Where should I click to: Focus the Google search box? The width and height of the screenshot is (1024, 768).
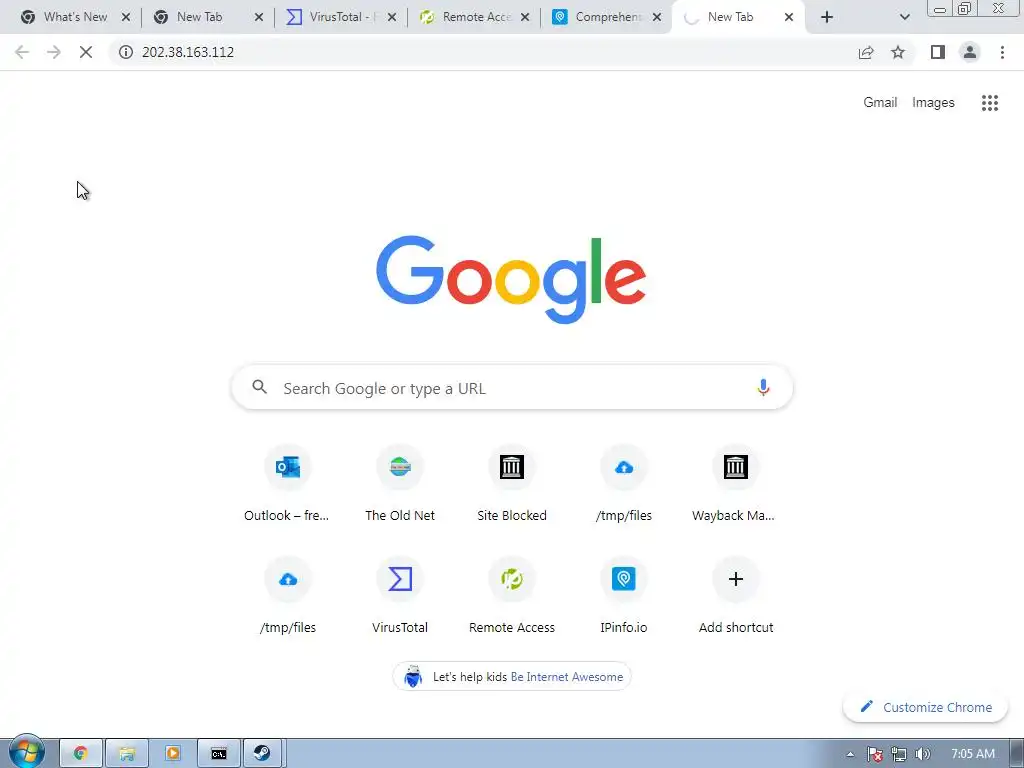[x=512, y=387]
